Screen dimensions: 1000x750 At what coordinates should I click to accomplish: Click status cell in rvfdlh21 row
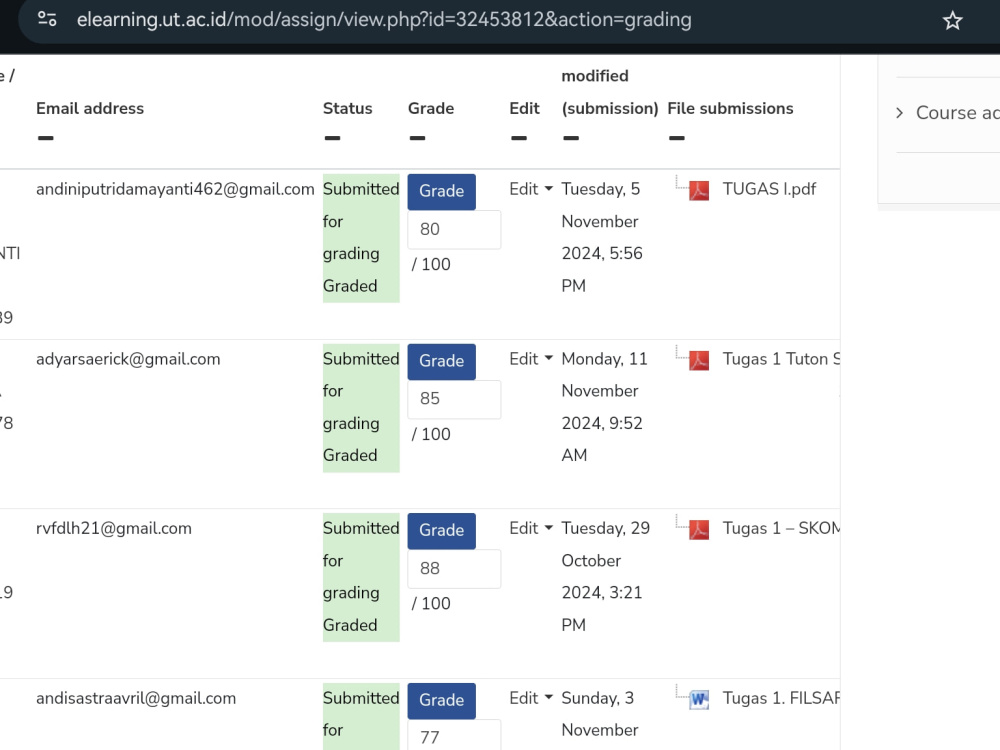(x=361, y=577)
